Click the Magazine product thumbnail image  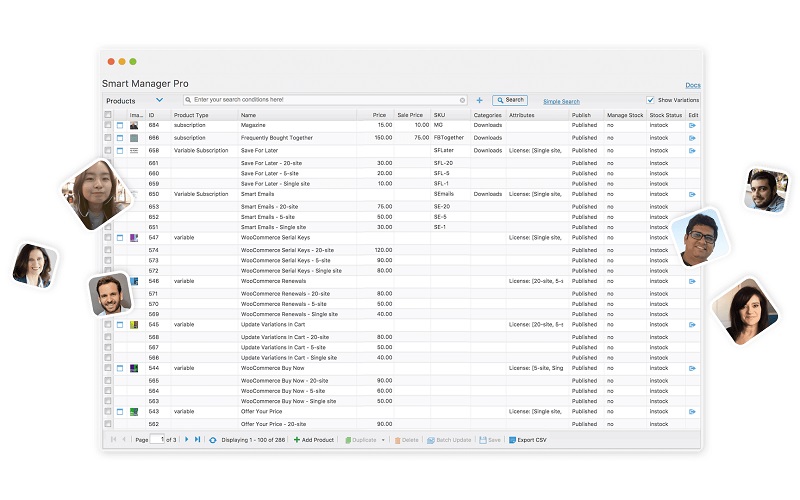click(134, 125)
